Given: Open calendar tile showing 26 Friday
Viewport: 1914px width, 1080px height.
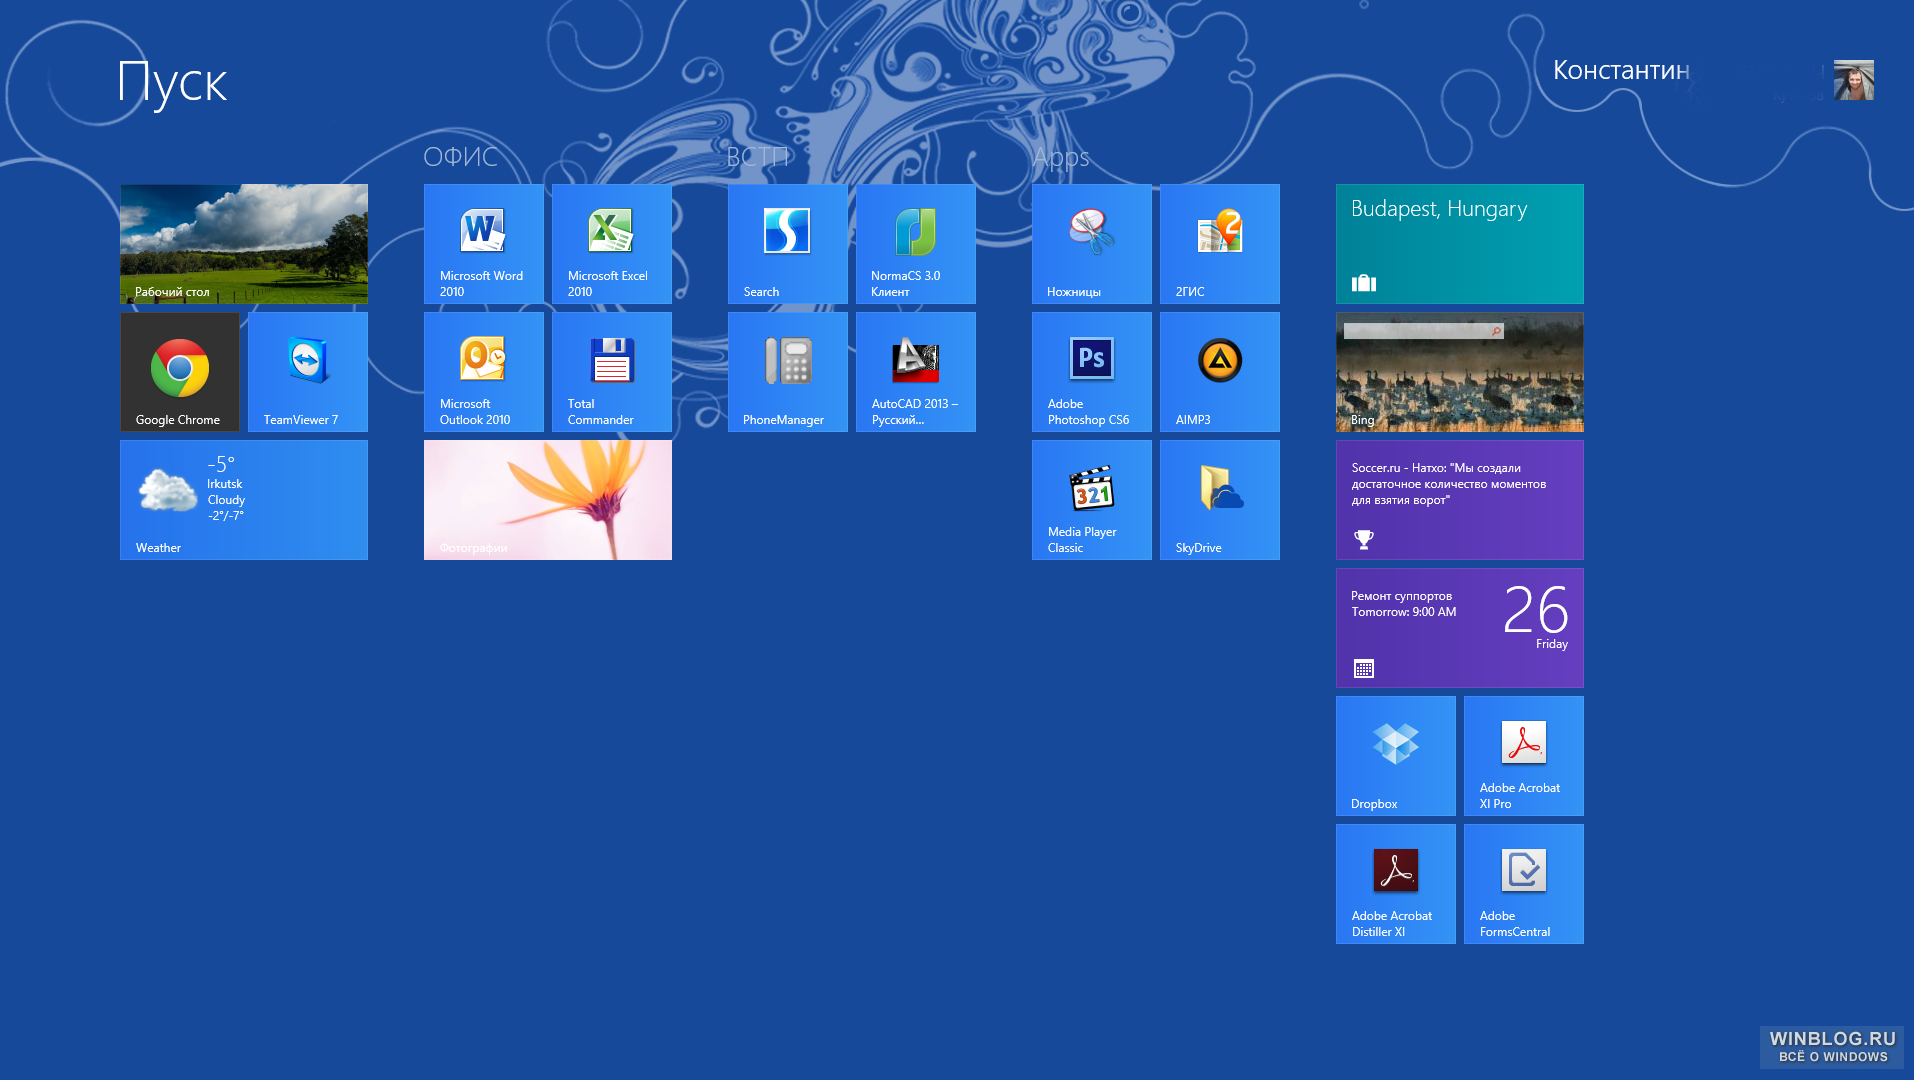Looking at the screenshot, I should click(1460, 628).
